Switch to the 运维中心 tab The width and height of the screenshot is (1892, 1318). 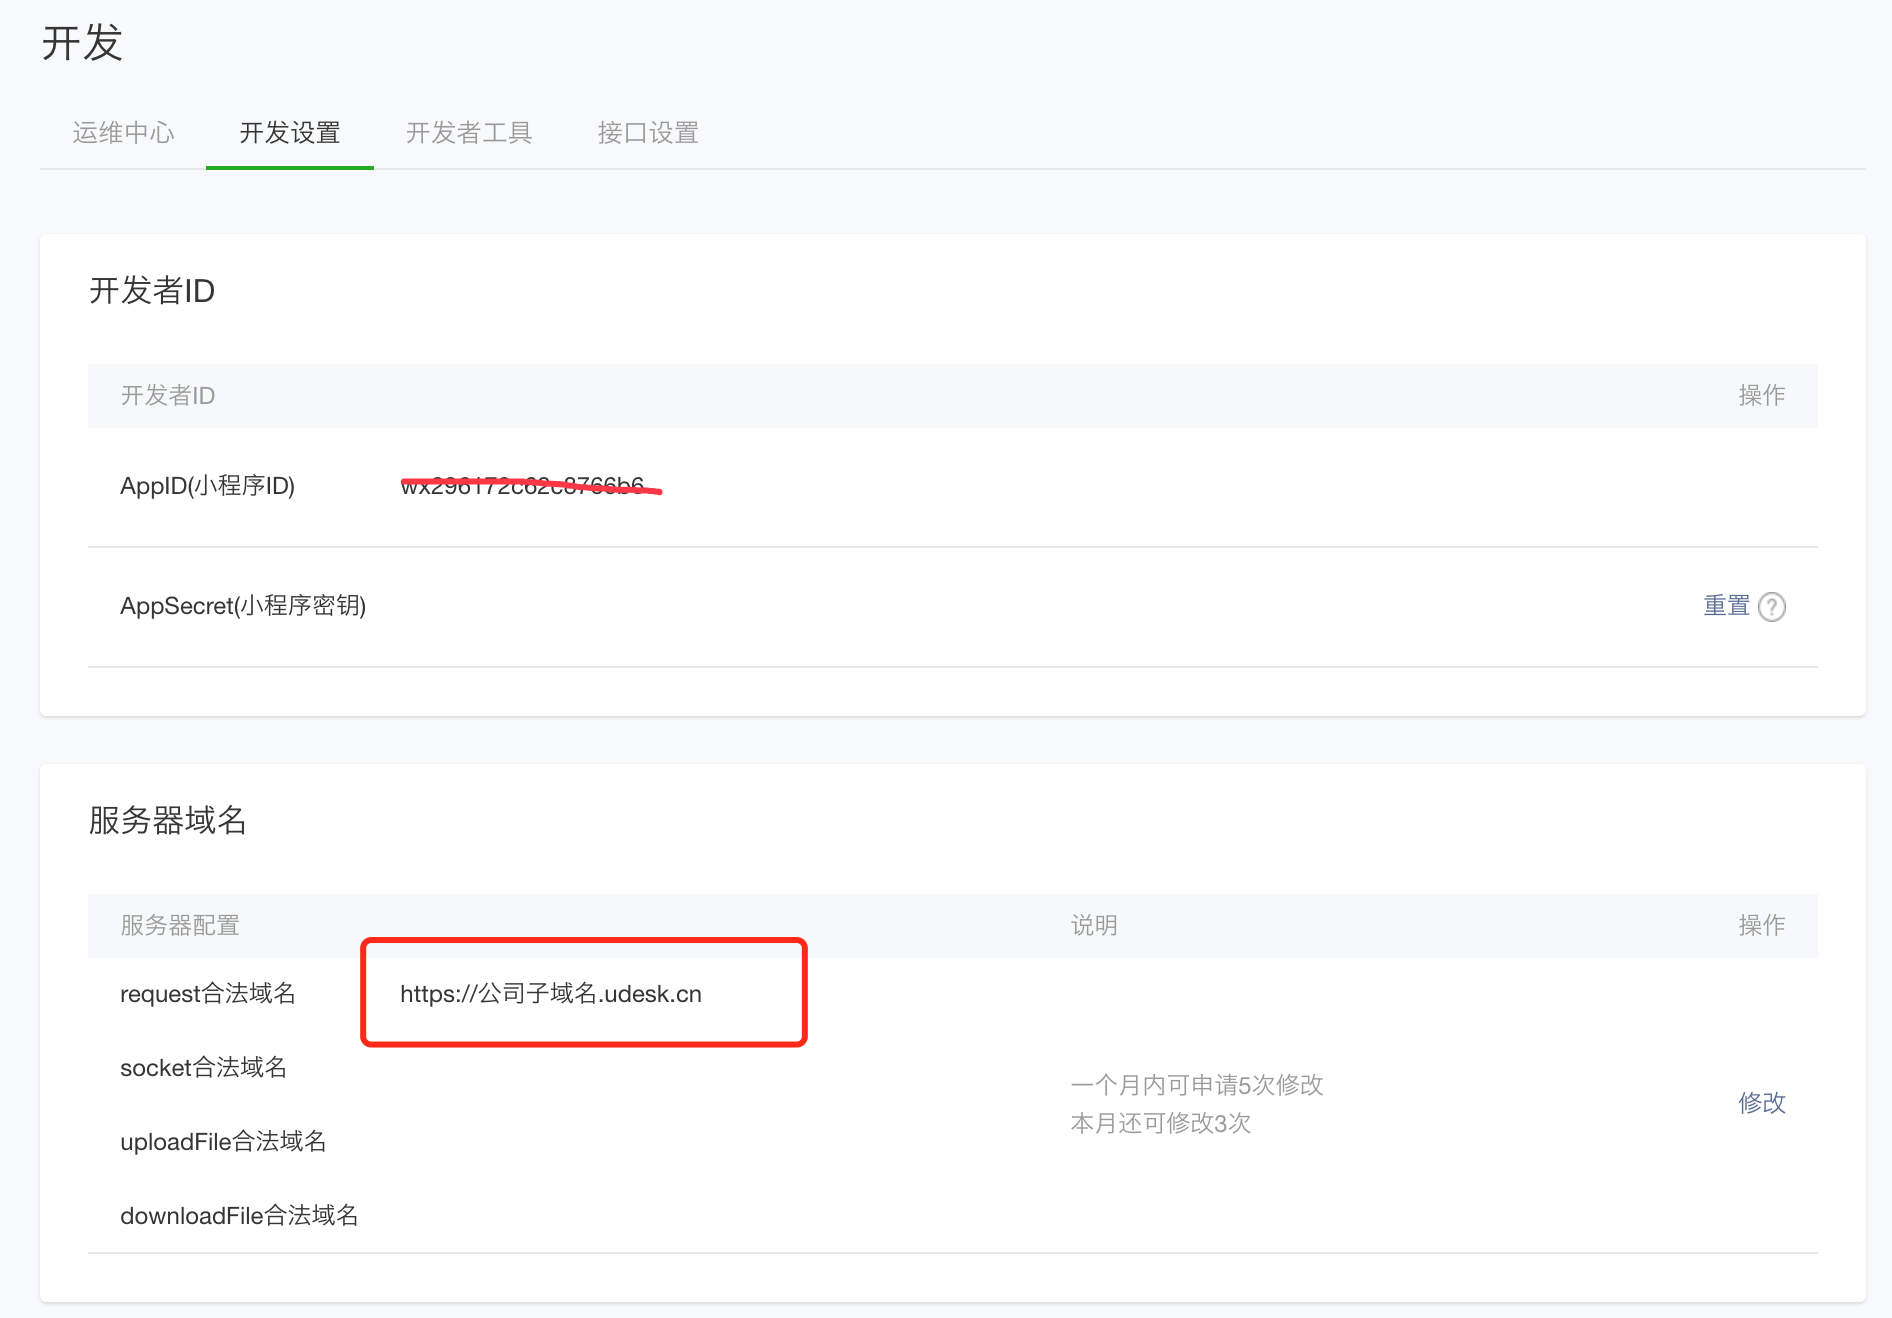click(x=124, y=133)
